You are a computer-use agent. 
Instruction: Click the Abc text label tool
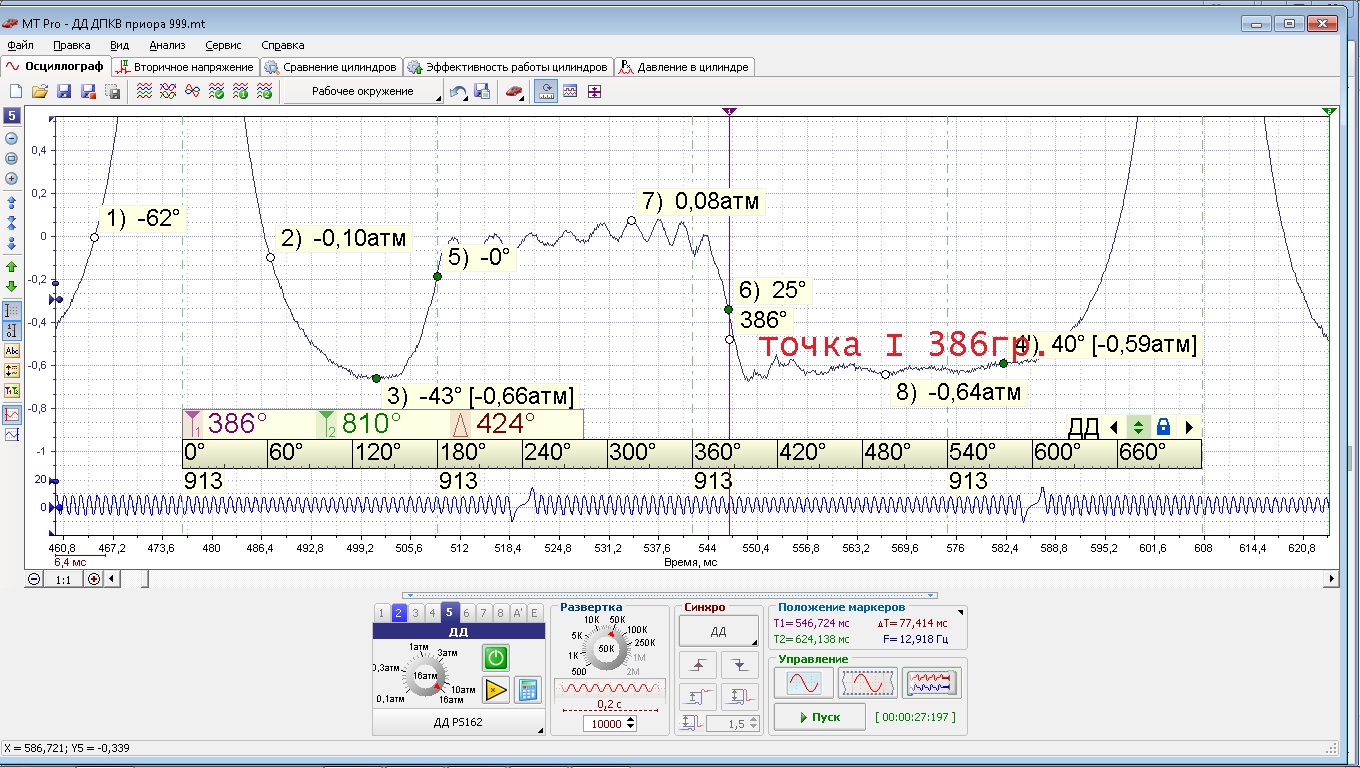pos(12,351)
